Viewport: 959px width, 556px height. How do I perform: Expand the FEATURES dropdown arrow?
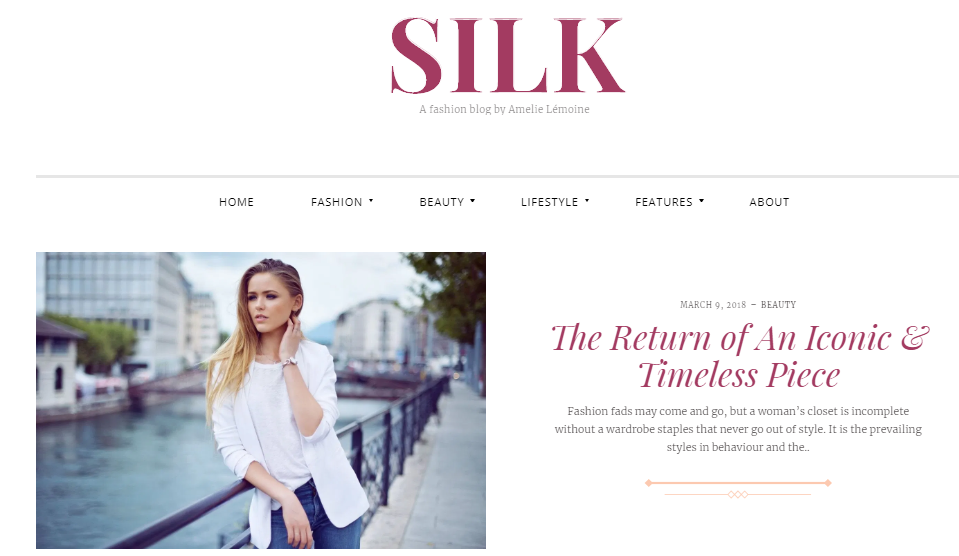coord(702,201)
